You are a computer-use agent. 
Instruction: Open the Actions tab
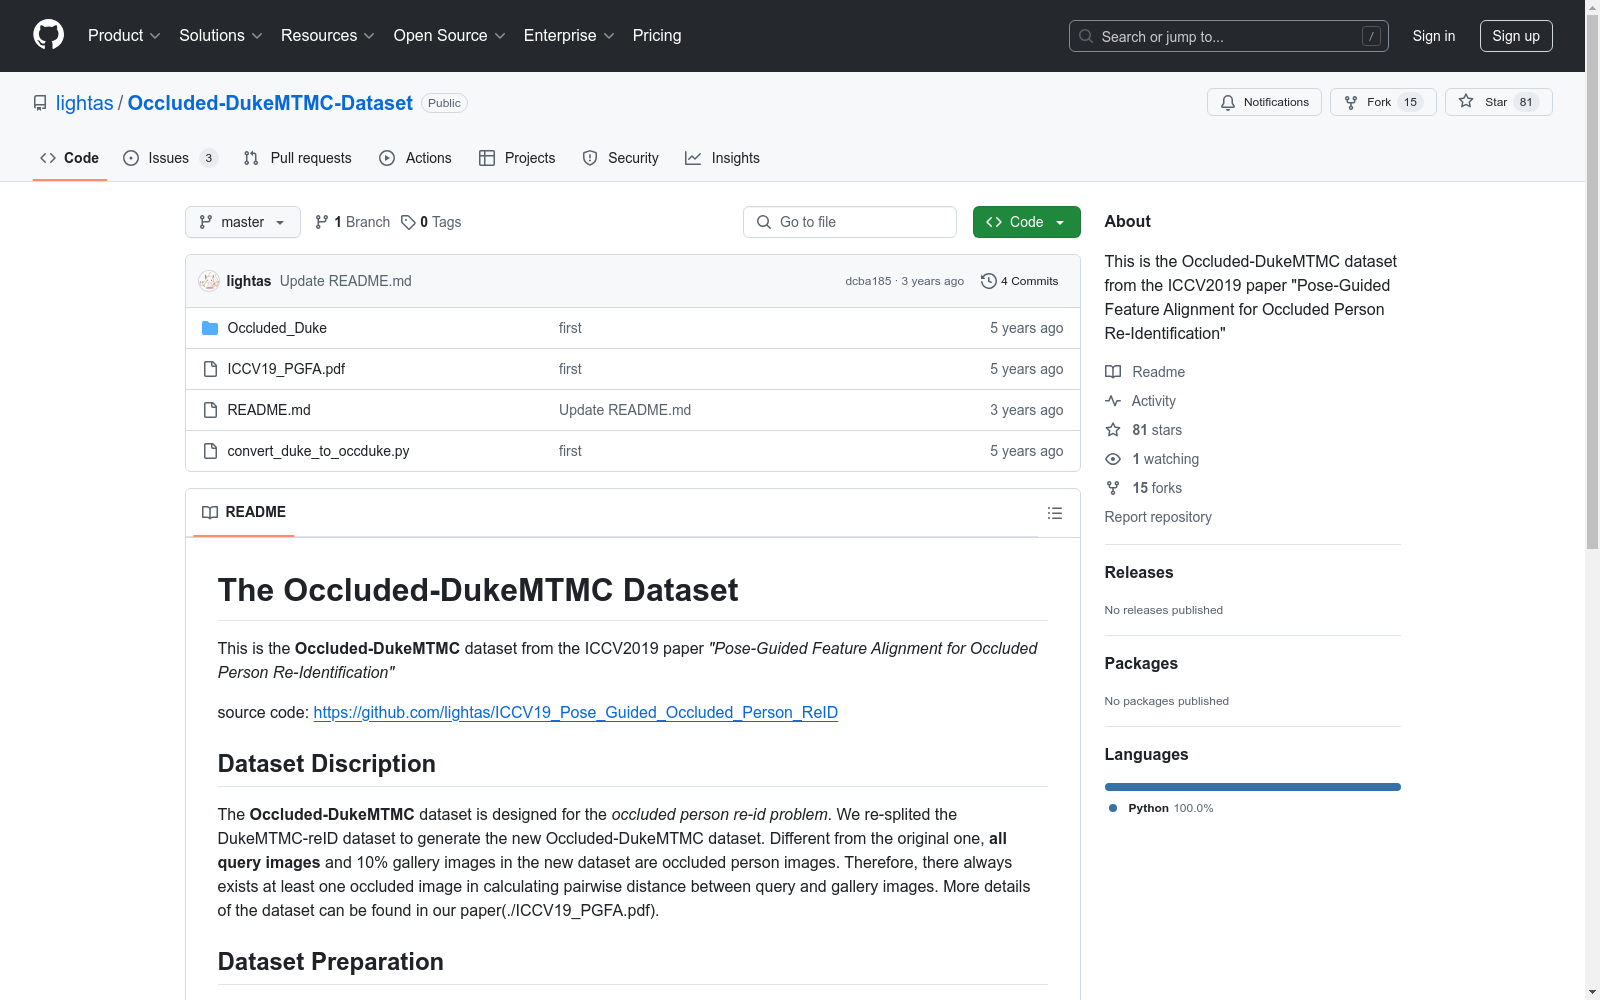coord(416,158)
